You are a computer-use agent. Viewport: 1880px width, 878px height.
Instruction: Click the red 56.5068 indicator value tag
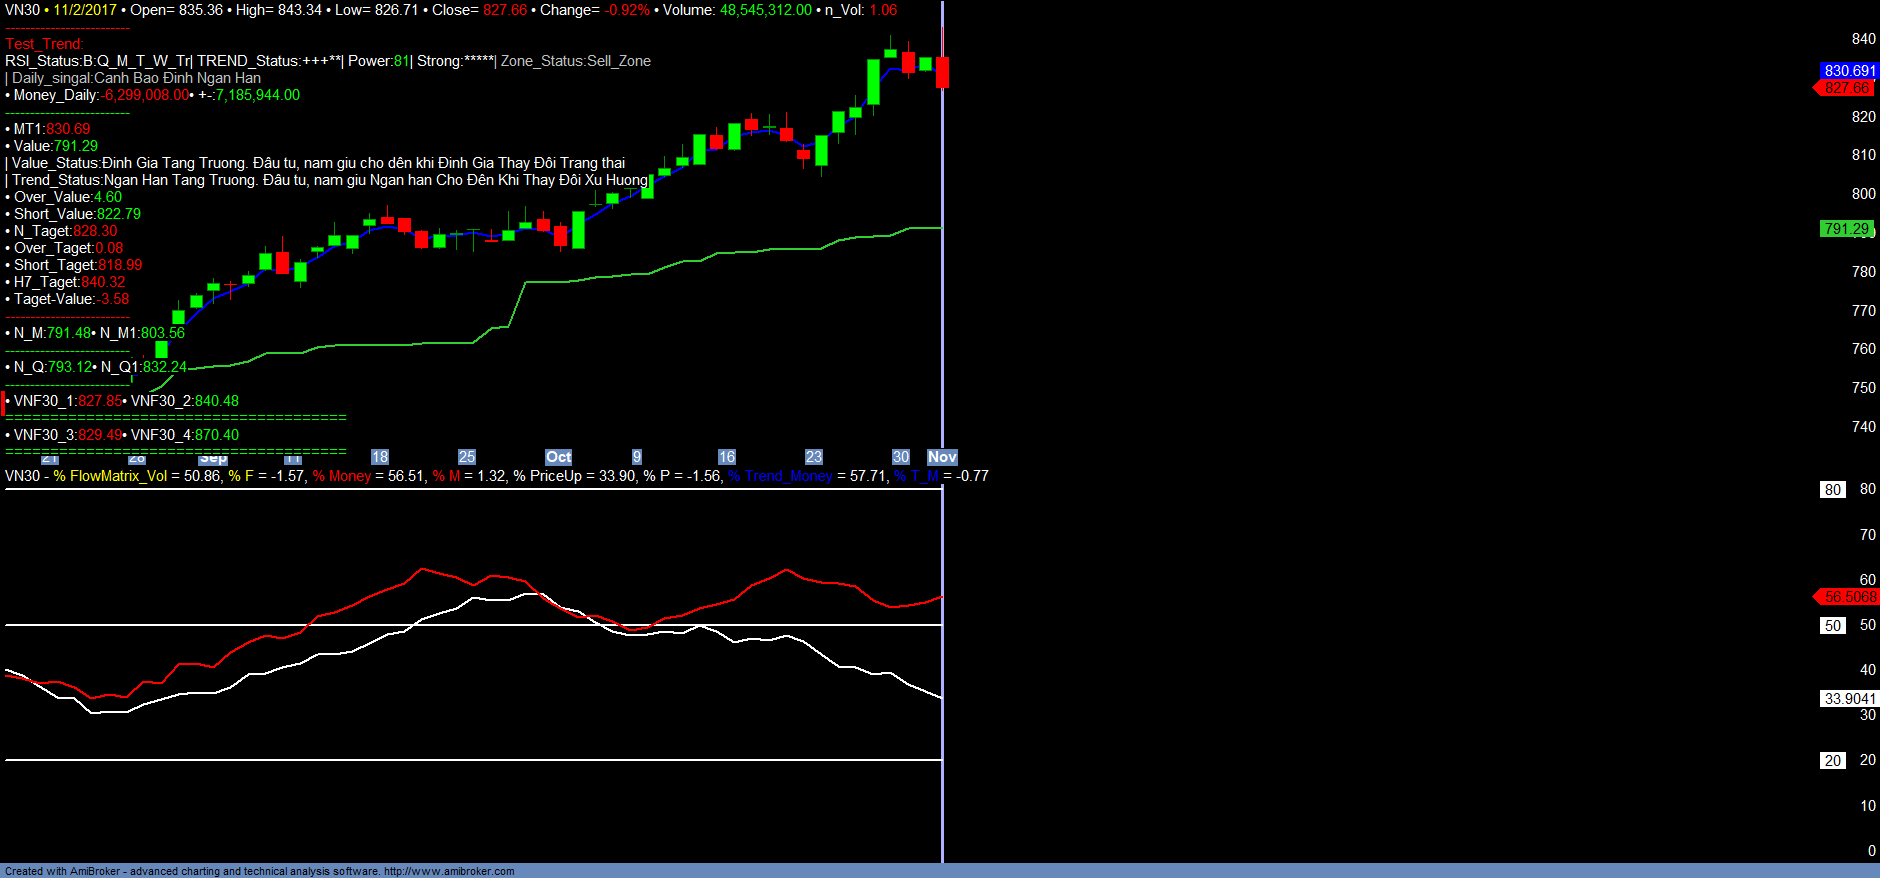pos(1849,597)
